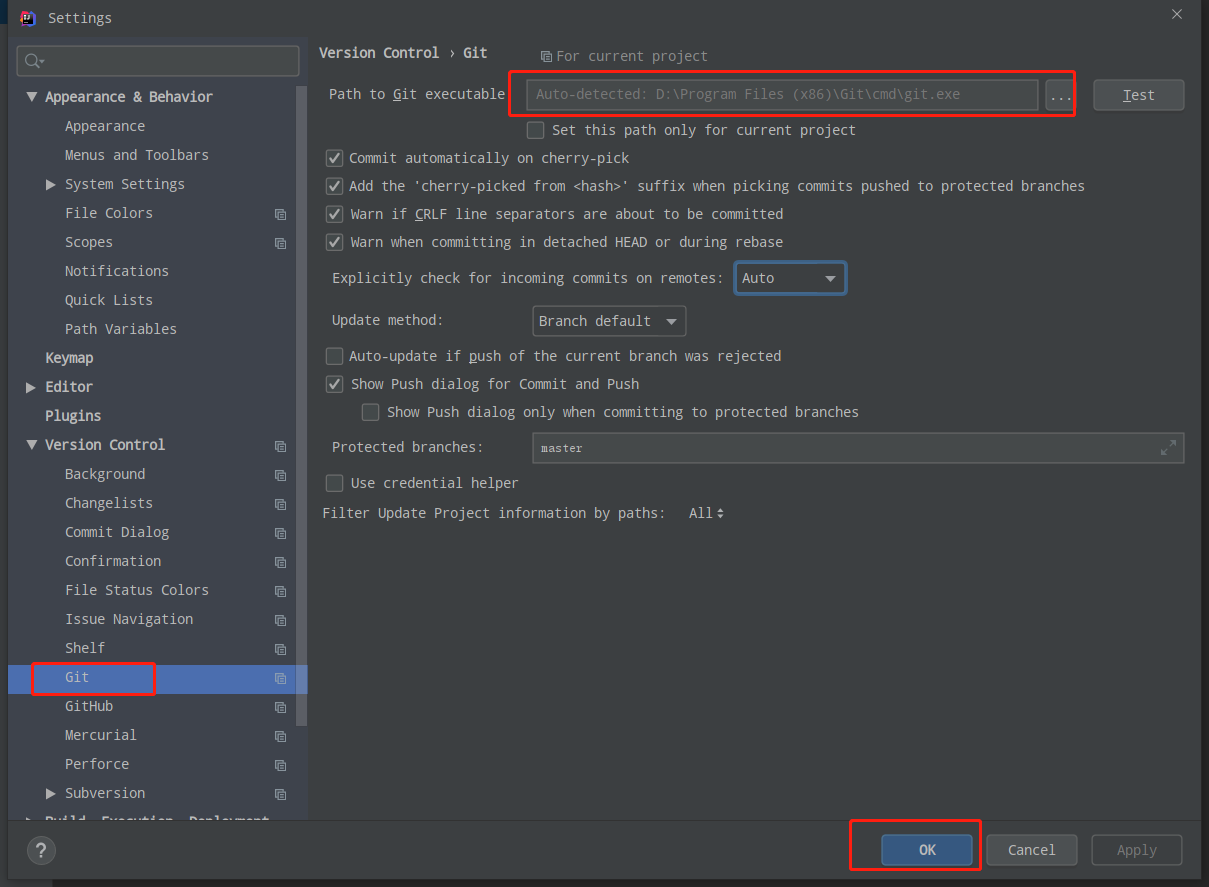Open the Mercurial settings page
The width and height of the screenshot is (1209, 887).
(x=101, y=735)
